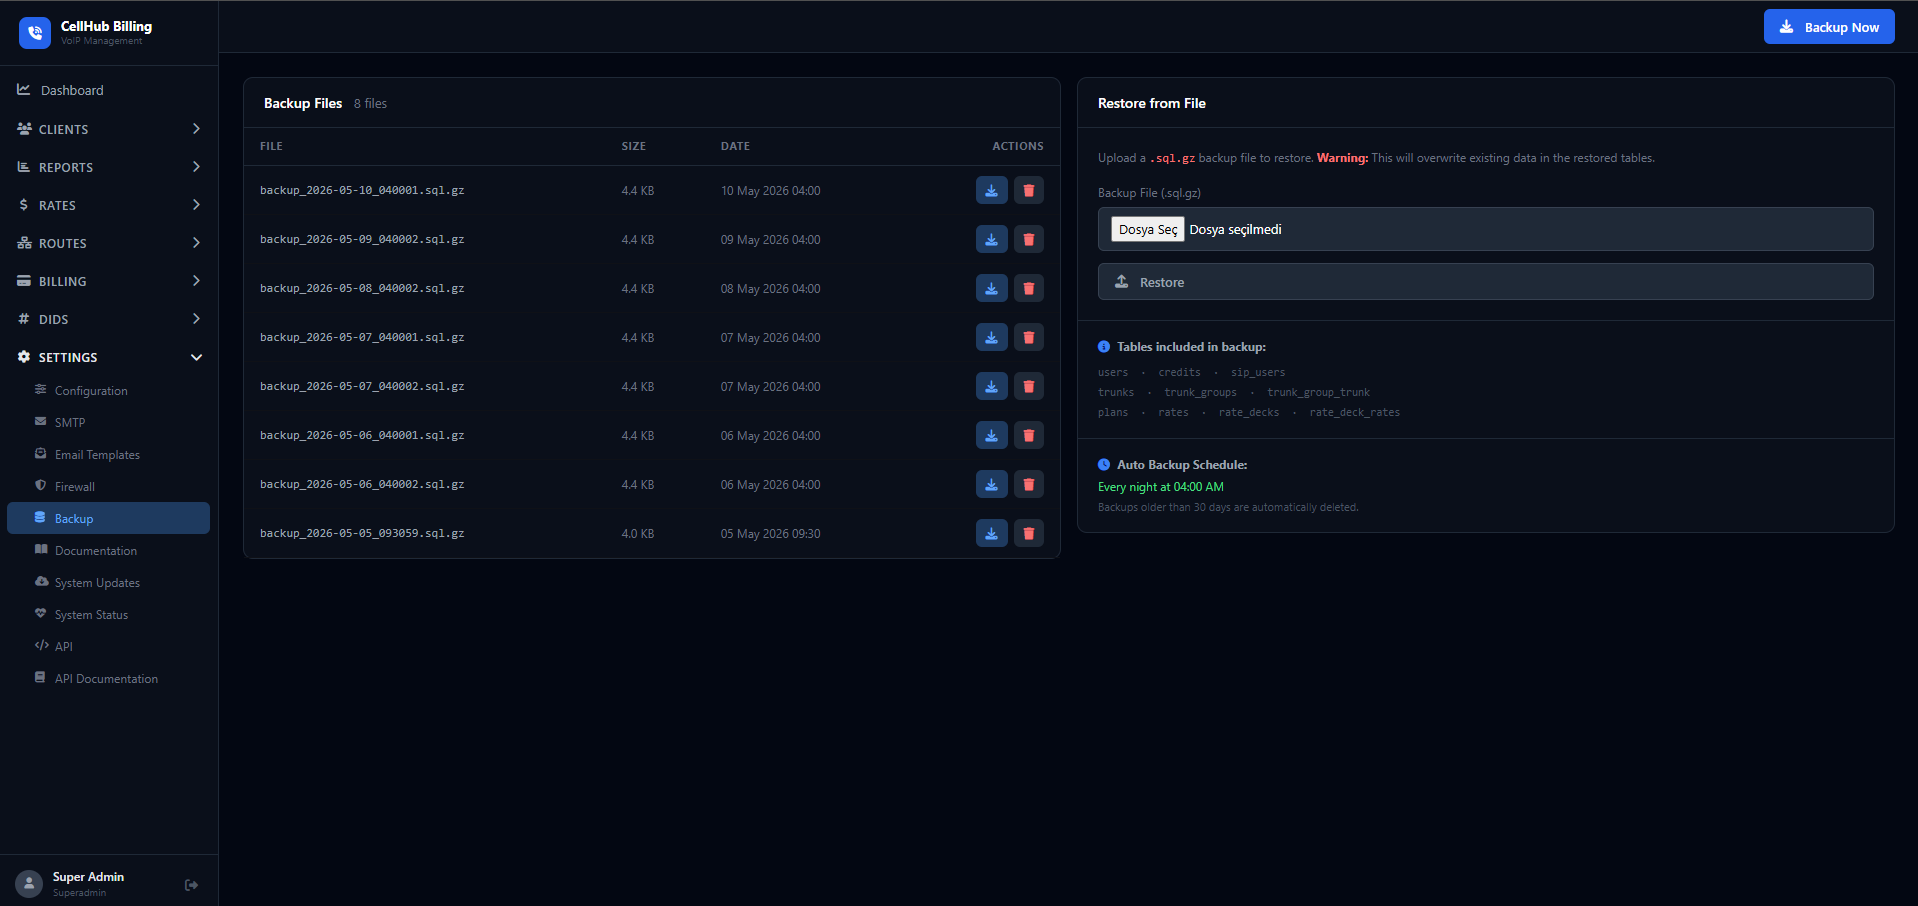The height and width of the screenshot is (906, 1918).
Task: Click the backup file upload field
Action: [x=1485, y=229]
